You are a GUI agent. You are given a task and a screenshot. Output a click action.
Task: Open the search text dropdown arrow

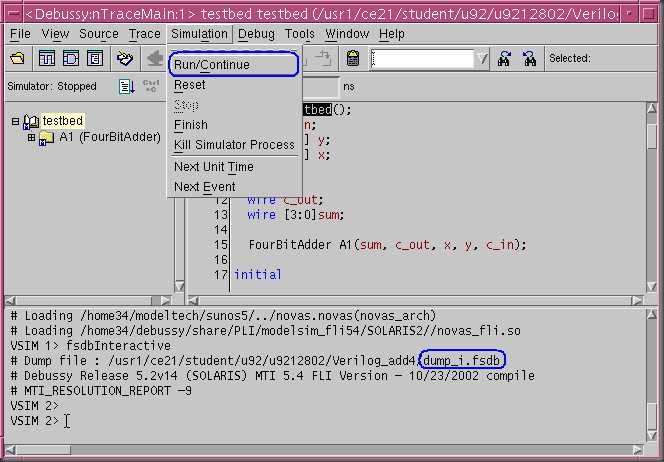click(x=482, y=58)
